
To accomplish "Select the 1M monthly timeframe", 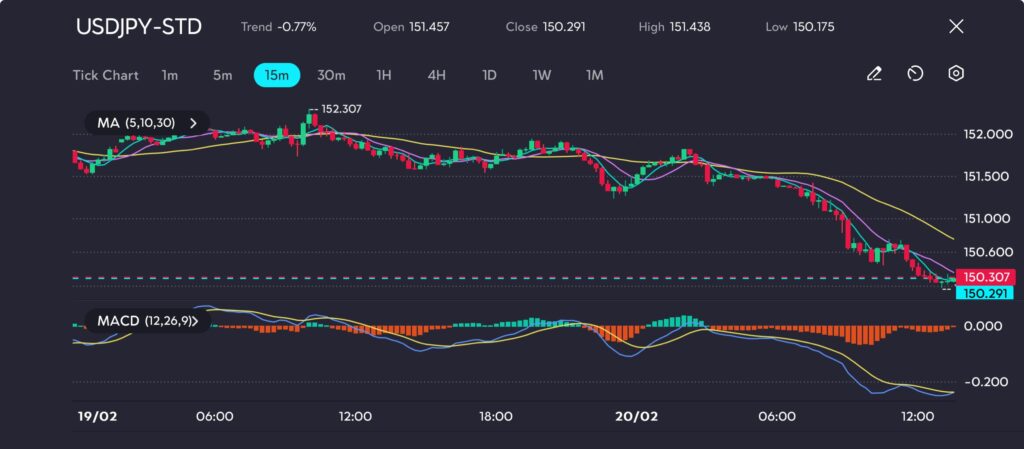I will 595,75.
